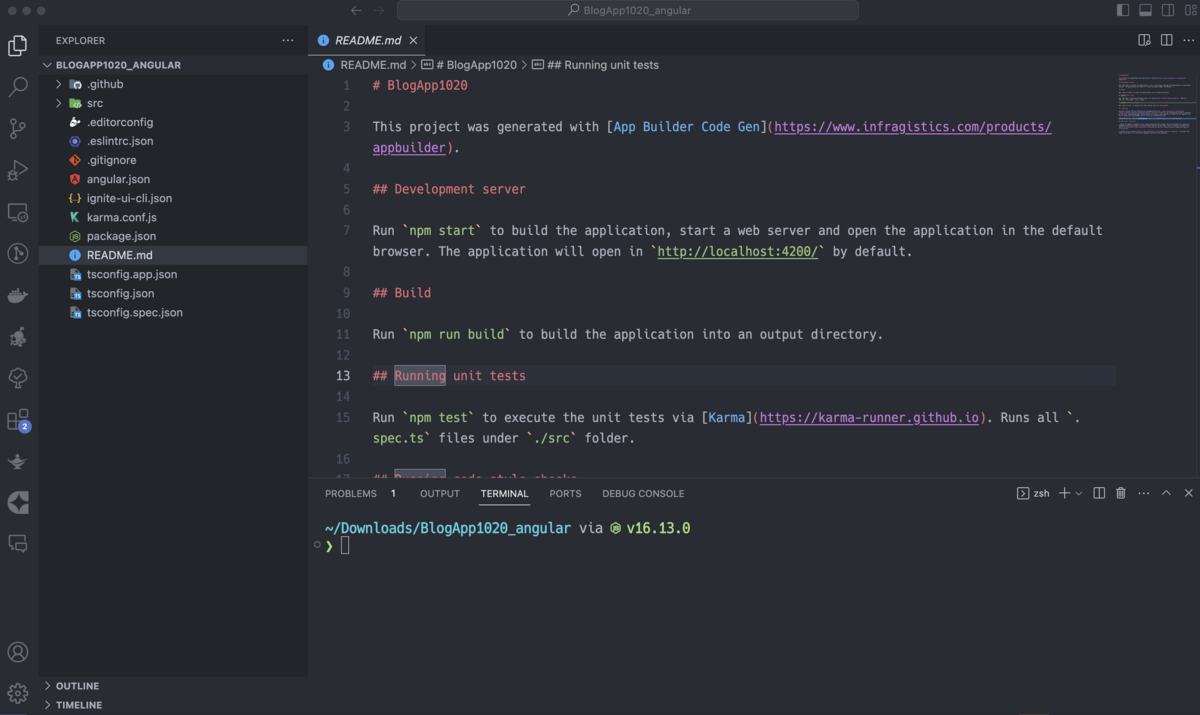Open the karma-runner.github.io link
This screenshot has height=715, width=1200.
tap(869, 418)
